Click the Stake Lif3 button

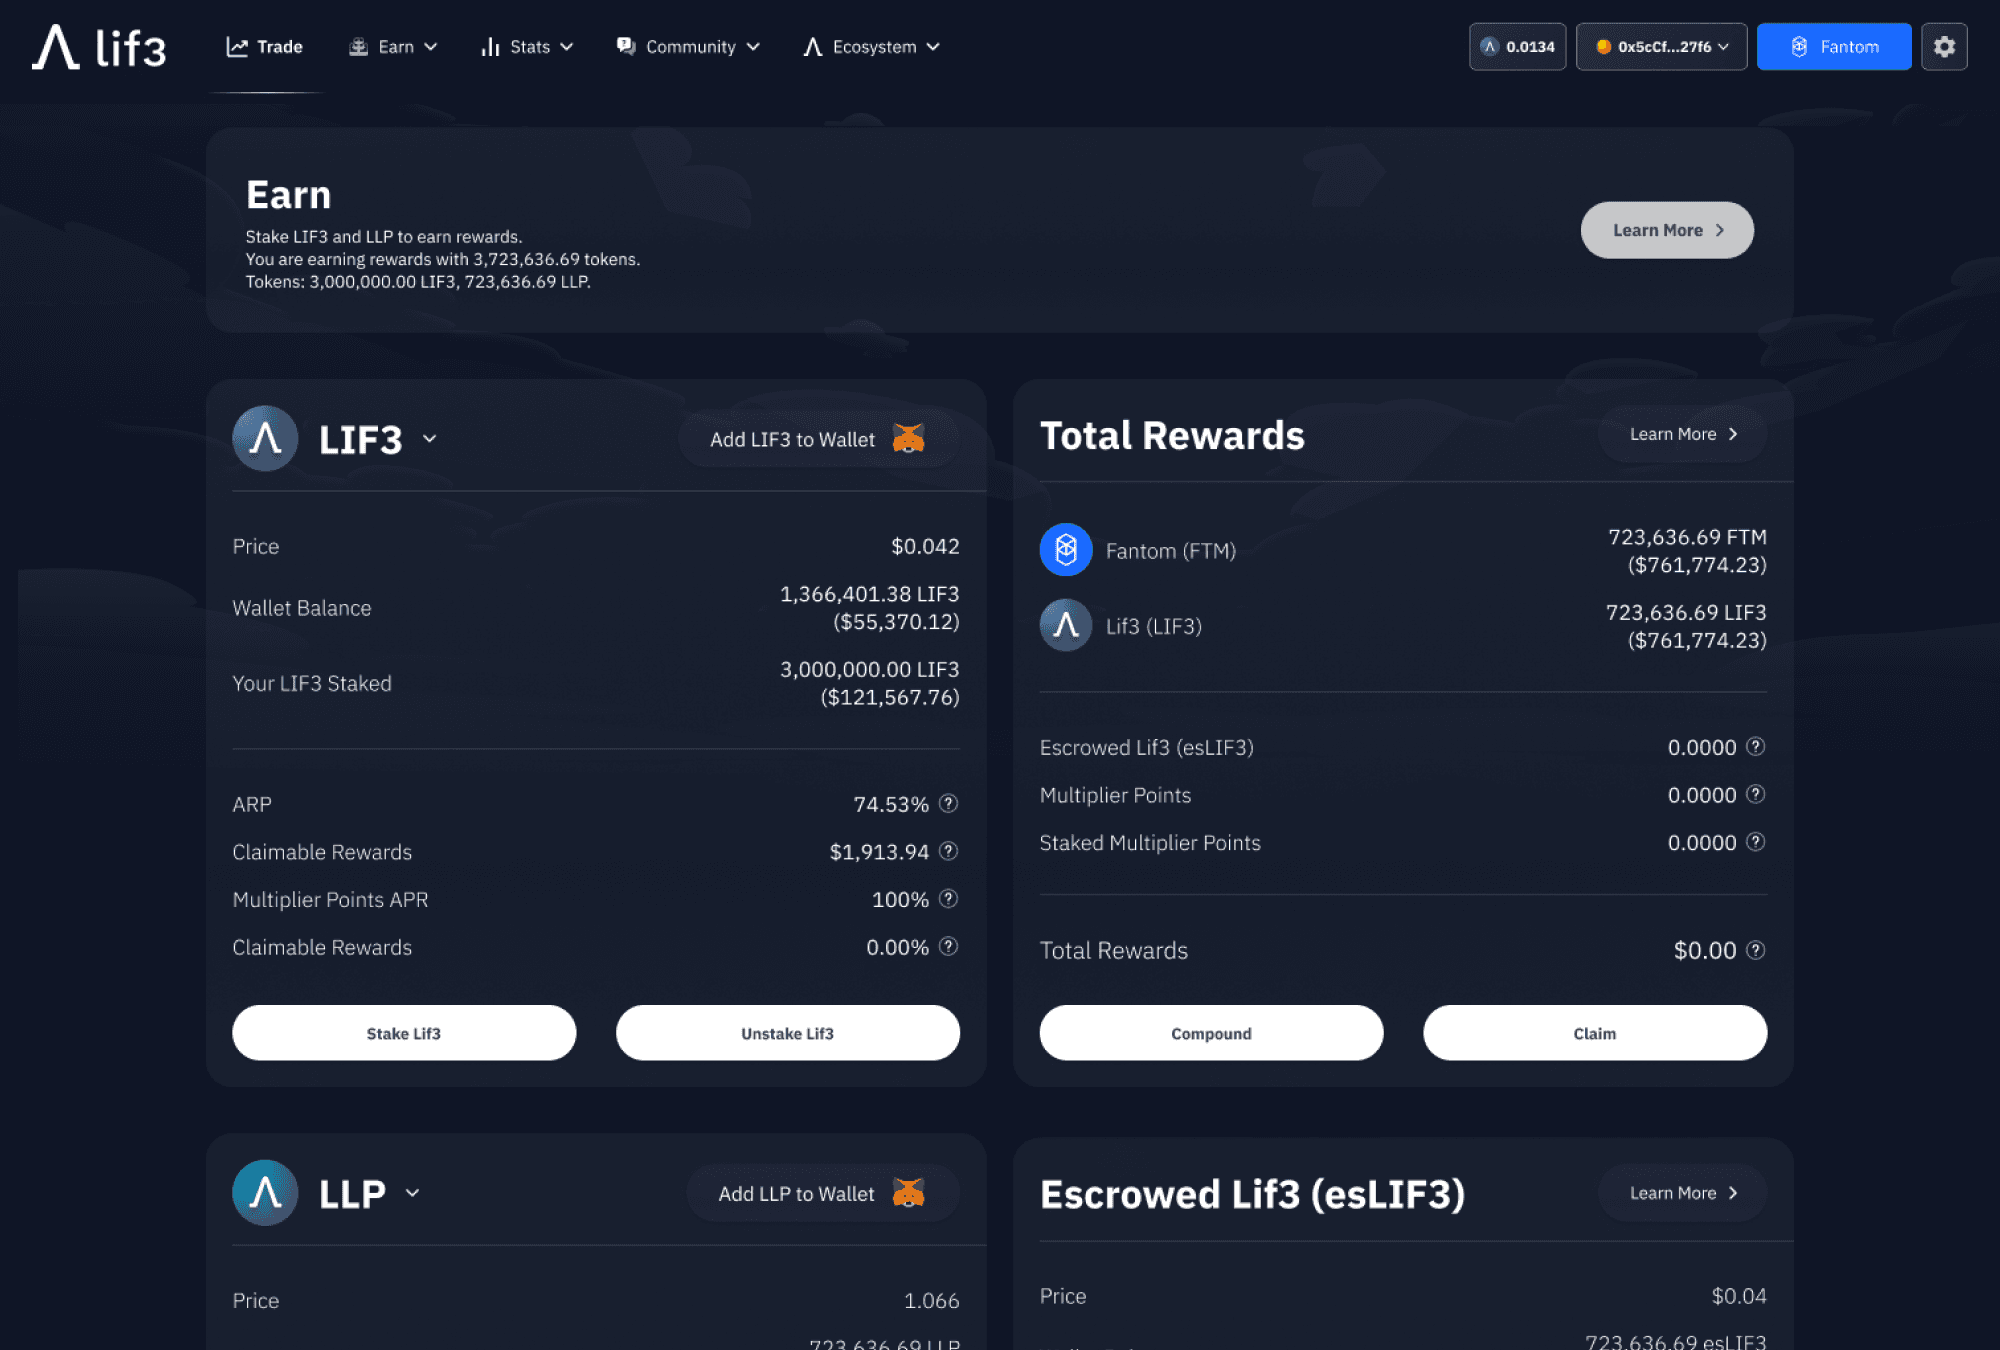pyautogui.click(x=404, y=1033)
